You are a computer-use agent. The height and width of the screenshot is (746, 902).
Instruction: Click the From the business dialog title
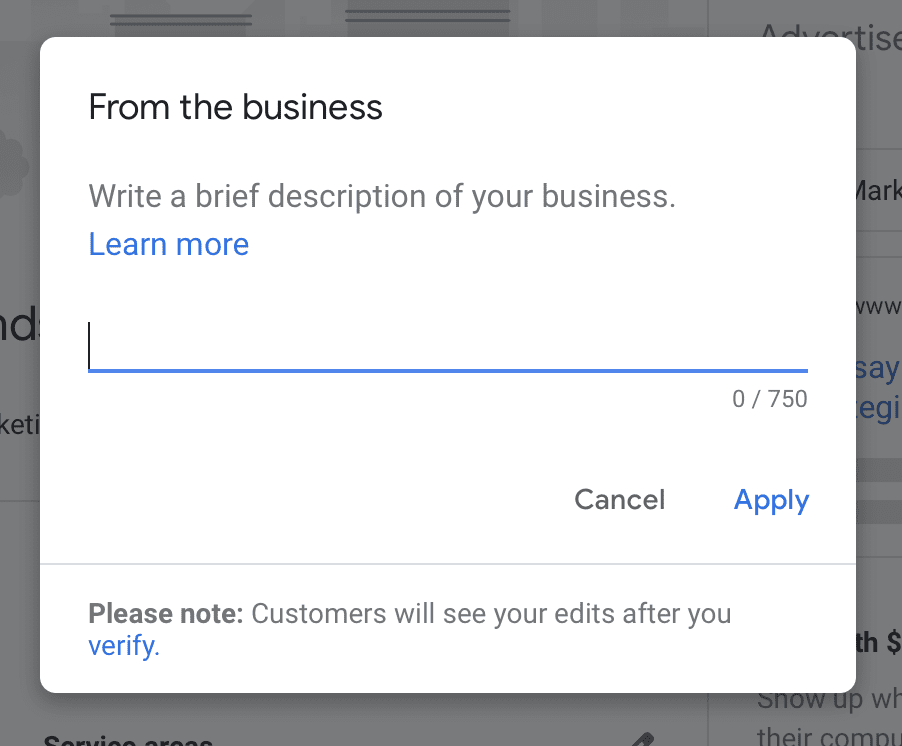coord(235,107)
